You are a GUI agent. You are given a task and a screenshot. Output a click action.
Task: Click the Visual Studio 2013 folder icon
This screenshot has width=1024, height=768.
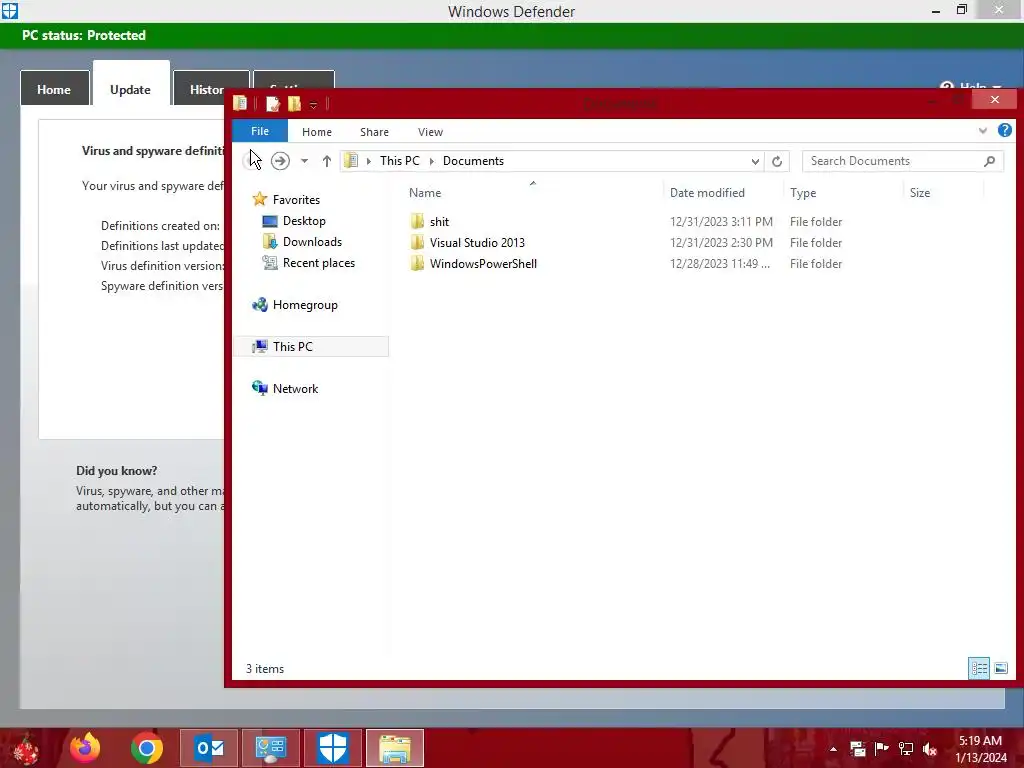tap(417, 243)
